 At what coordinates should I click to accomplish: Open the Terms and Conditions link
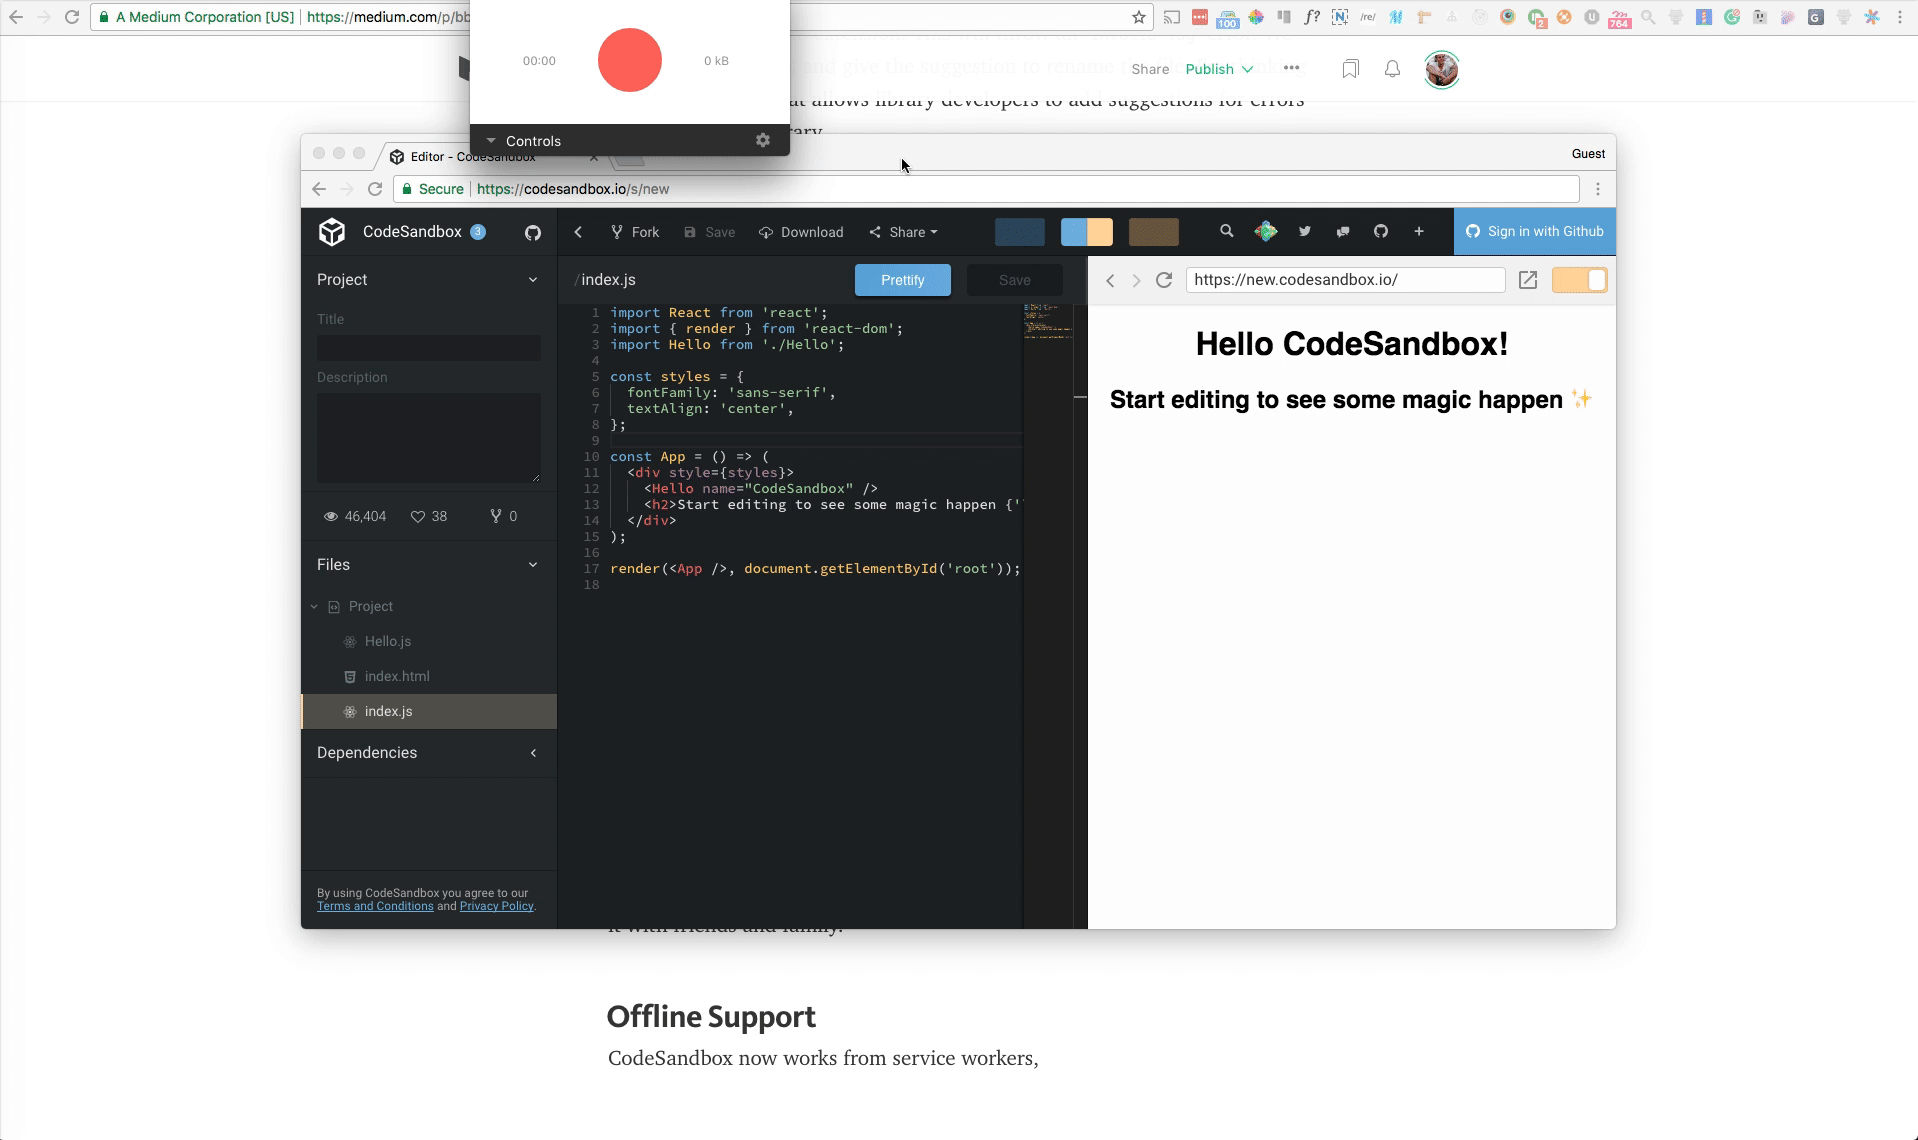(x=375, y=906)
